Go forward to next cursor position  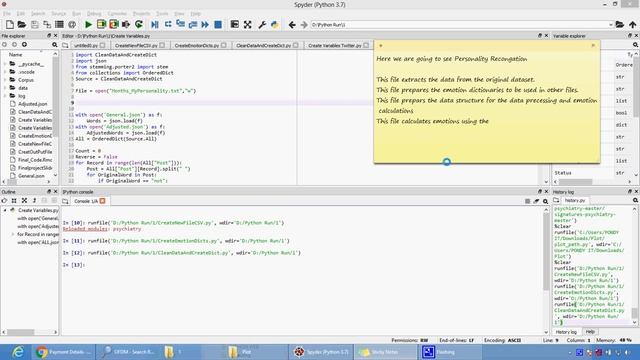(x=304, y=24)
